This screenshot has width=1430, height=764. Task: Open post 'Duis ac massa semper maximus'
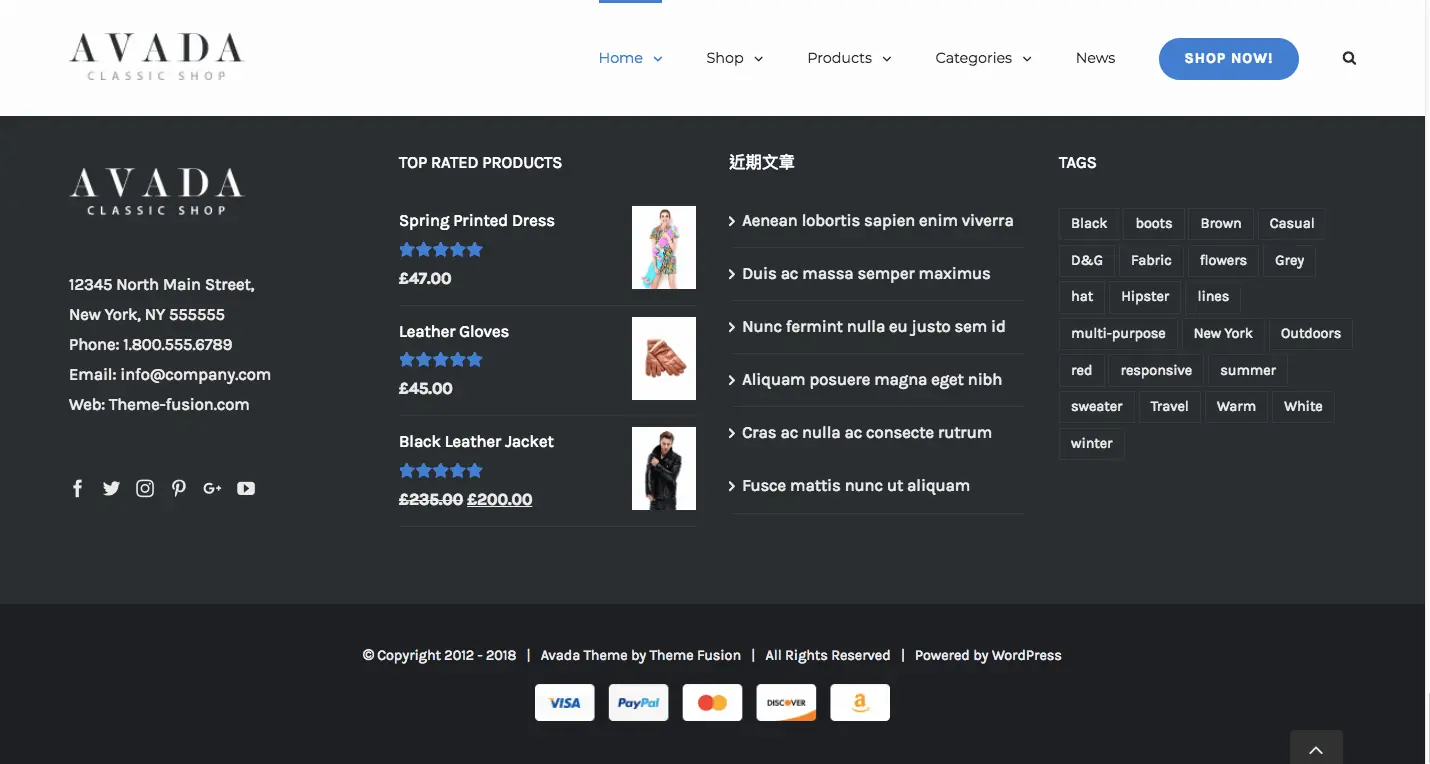click(x=866, y=274)
